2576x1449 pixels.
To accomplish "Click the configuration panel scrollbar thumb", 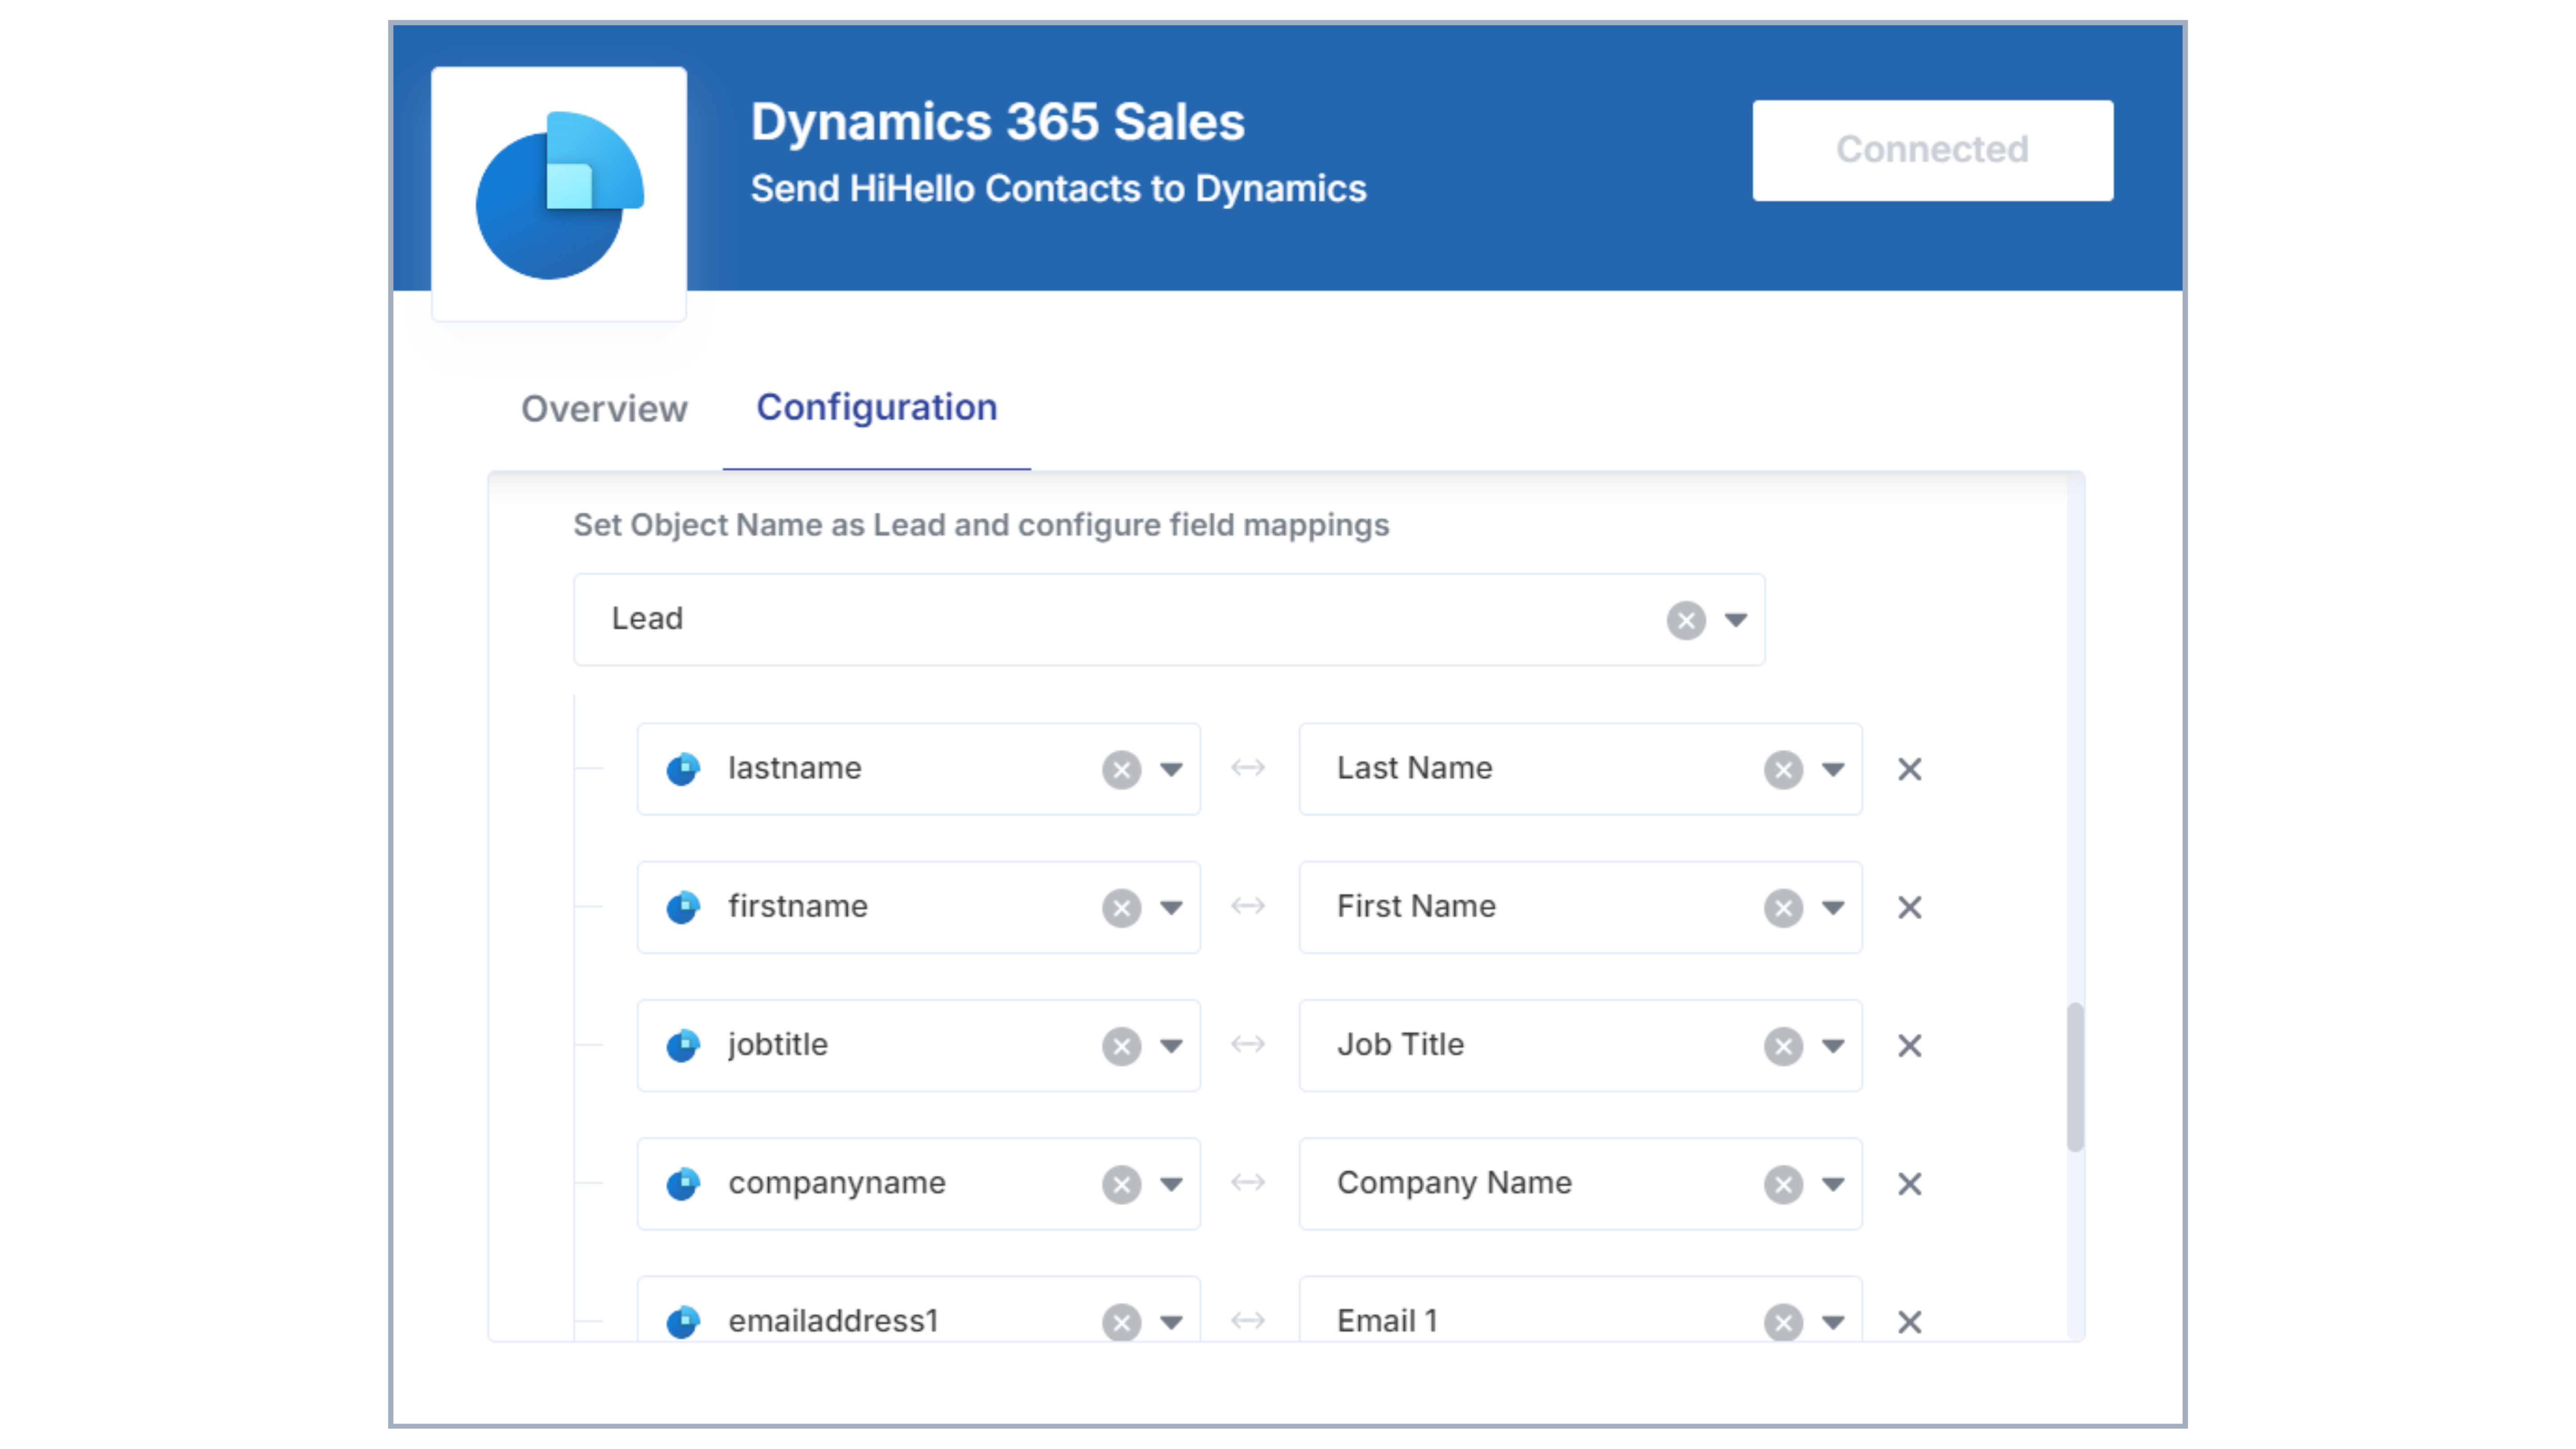I will pyautogui.click(x=2075, y=1077).
